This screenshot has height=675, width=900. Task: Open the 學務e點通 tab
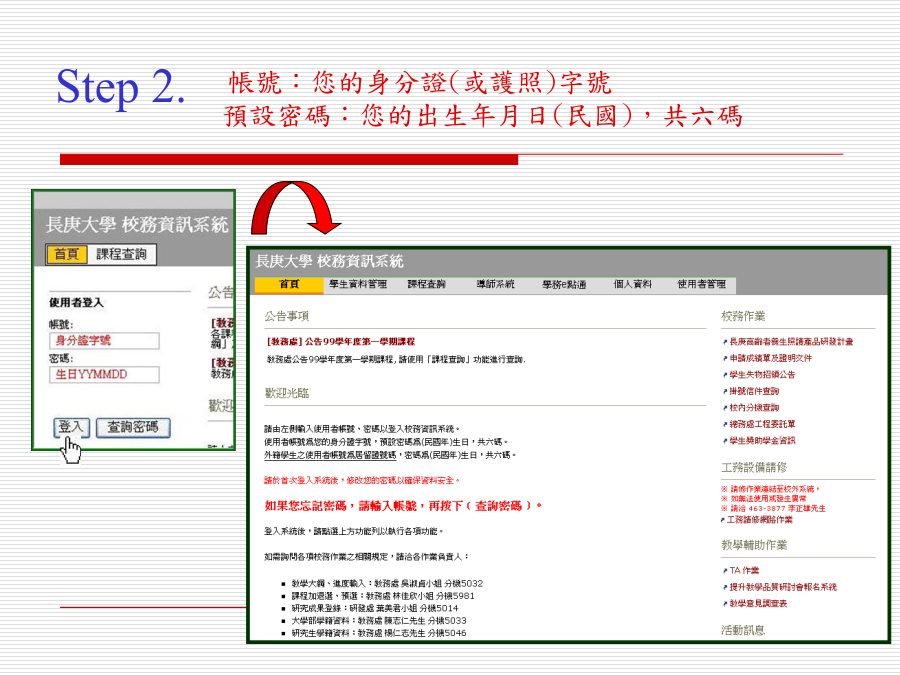[x=564, y=285]
